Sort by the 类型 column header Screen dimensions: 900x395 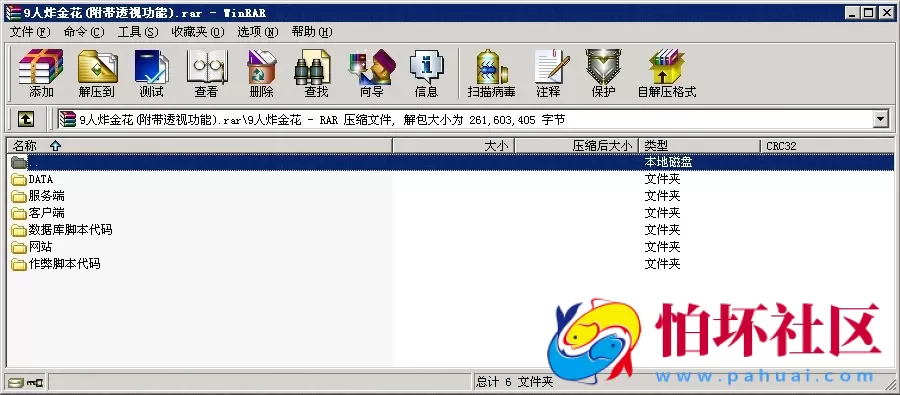tap(700, 146)
